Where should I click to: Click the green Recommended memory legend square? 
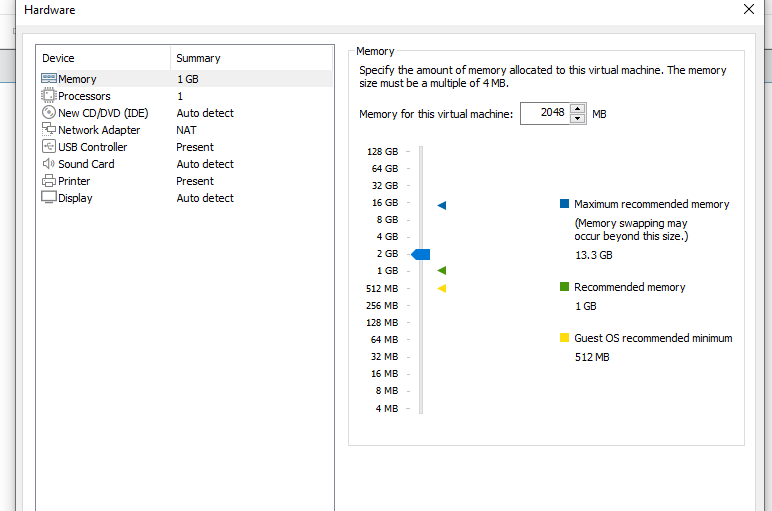(564, 287)
